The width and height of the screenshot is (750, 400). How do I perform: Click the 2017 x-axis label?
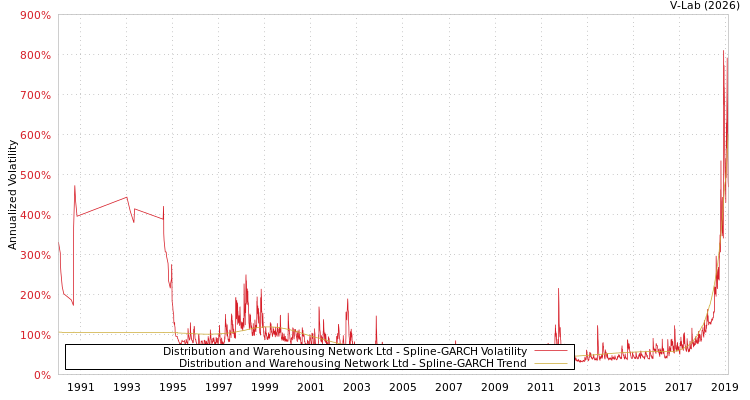tap(679, 387)
